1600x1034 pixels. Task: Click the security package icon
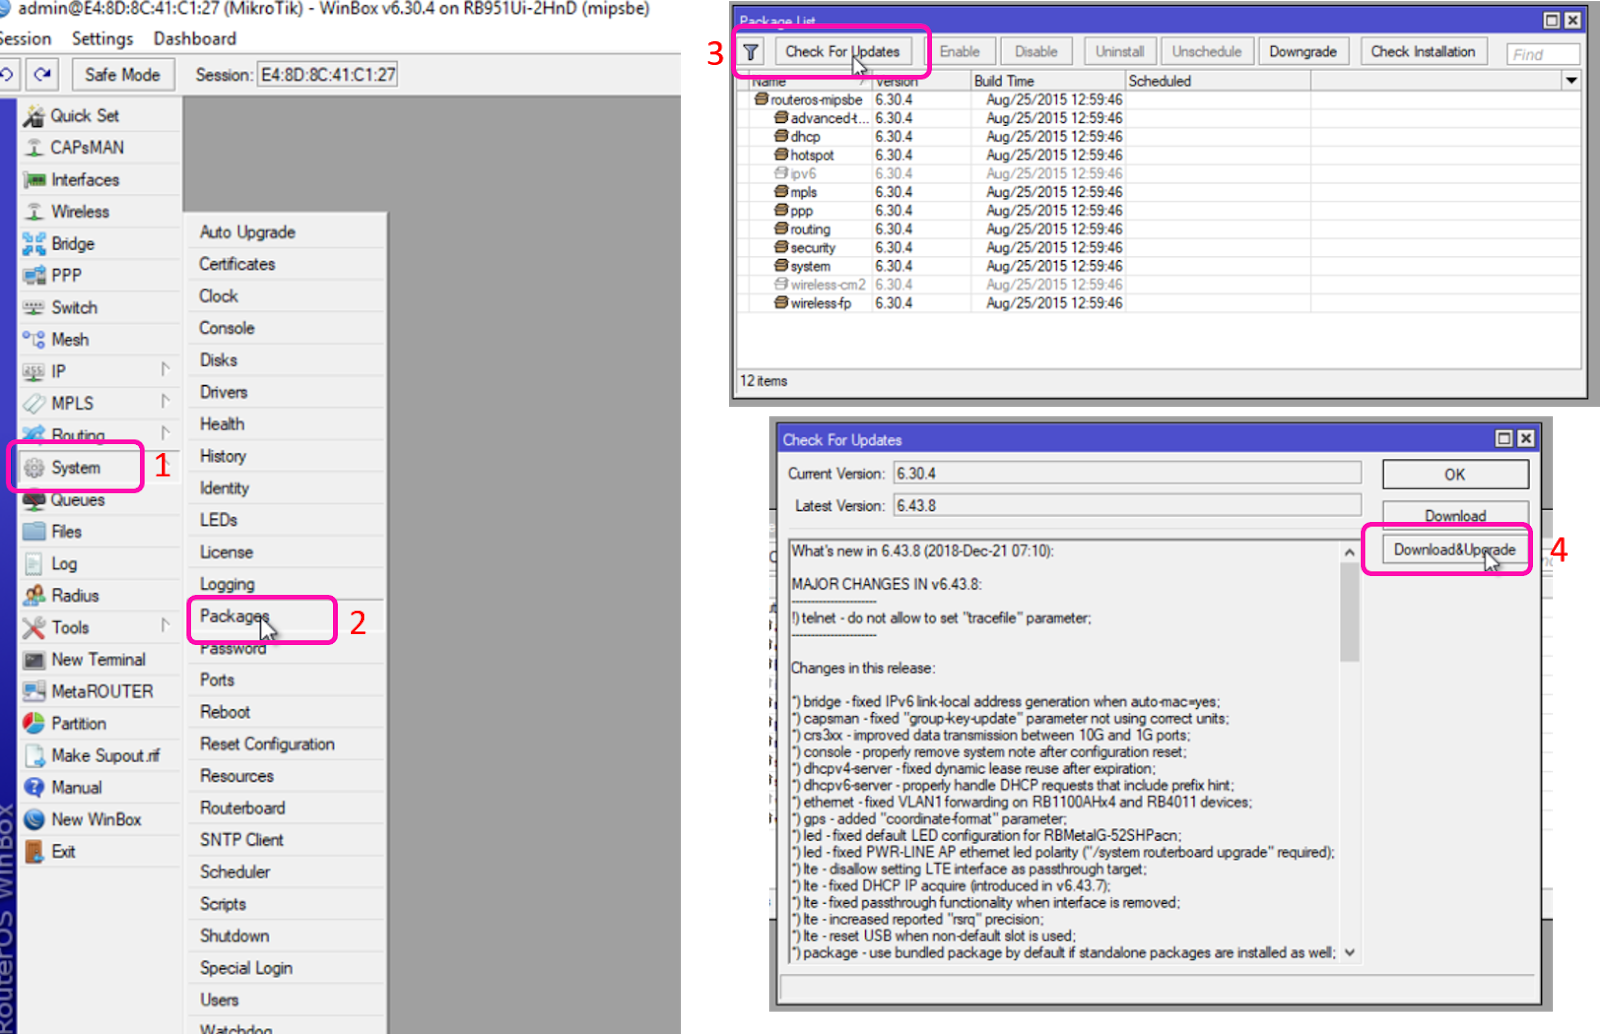point(781,247)
